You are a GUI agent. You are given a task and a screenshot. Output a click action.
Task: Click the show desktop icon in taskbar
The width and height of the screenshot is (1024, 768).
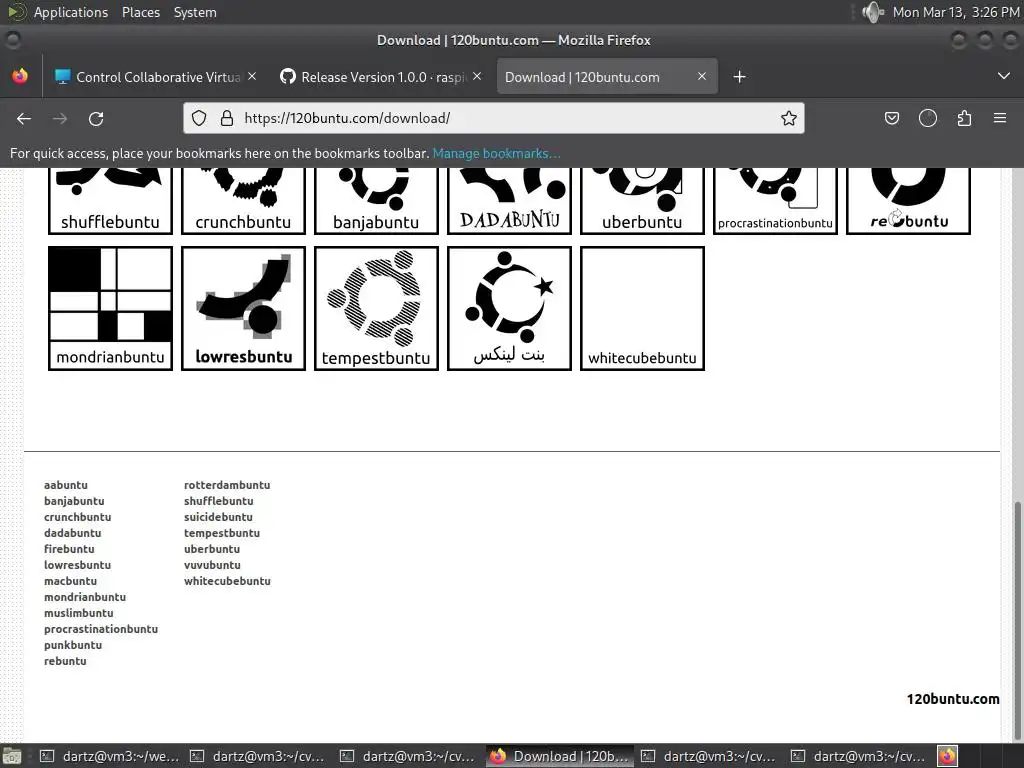(x=12, y=756)
